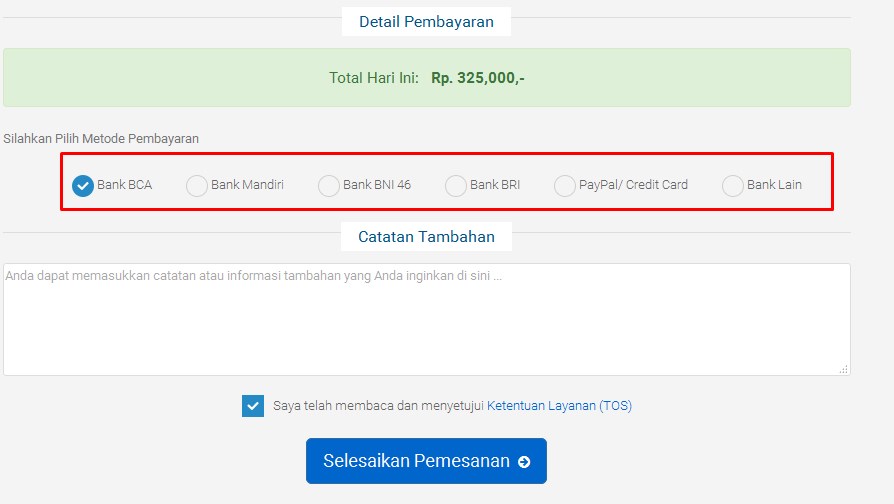Viewport: 894px width, 504px height.
Task: Click the arrow icon in Selesaikan Pemesanan
Action: (524, 462)
